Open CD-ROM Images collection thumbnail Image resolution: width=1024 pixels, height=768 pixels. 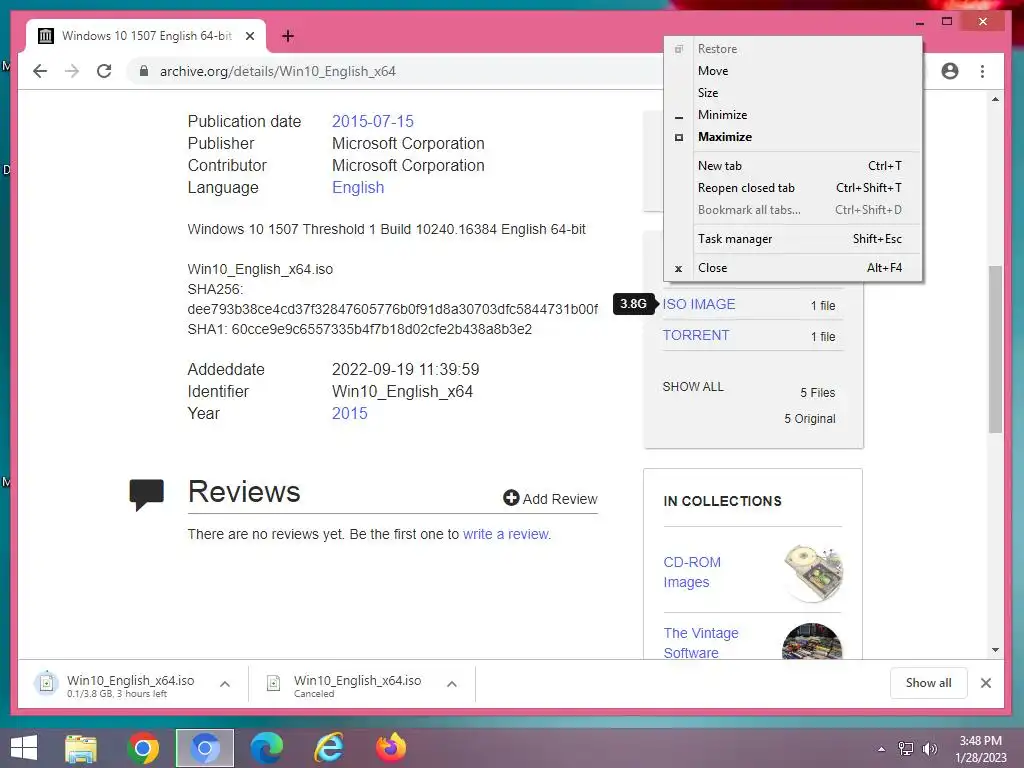pyautogui.click(x=813, y=572)
